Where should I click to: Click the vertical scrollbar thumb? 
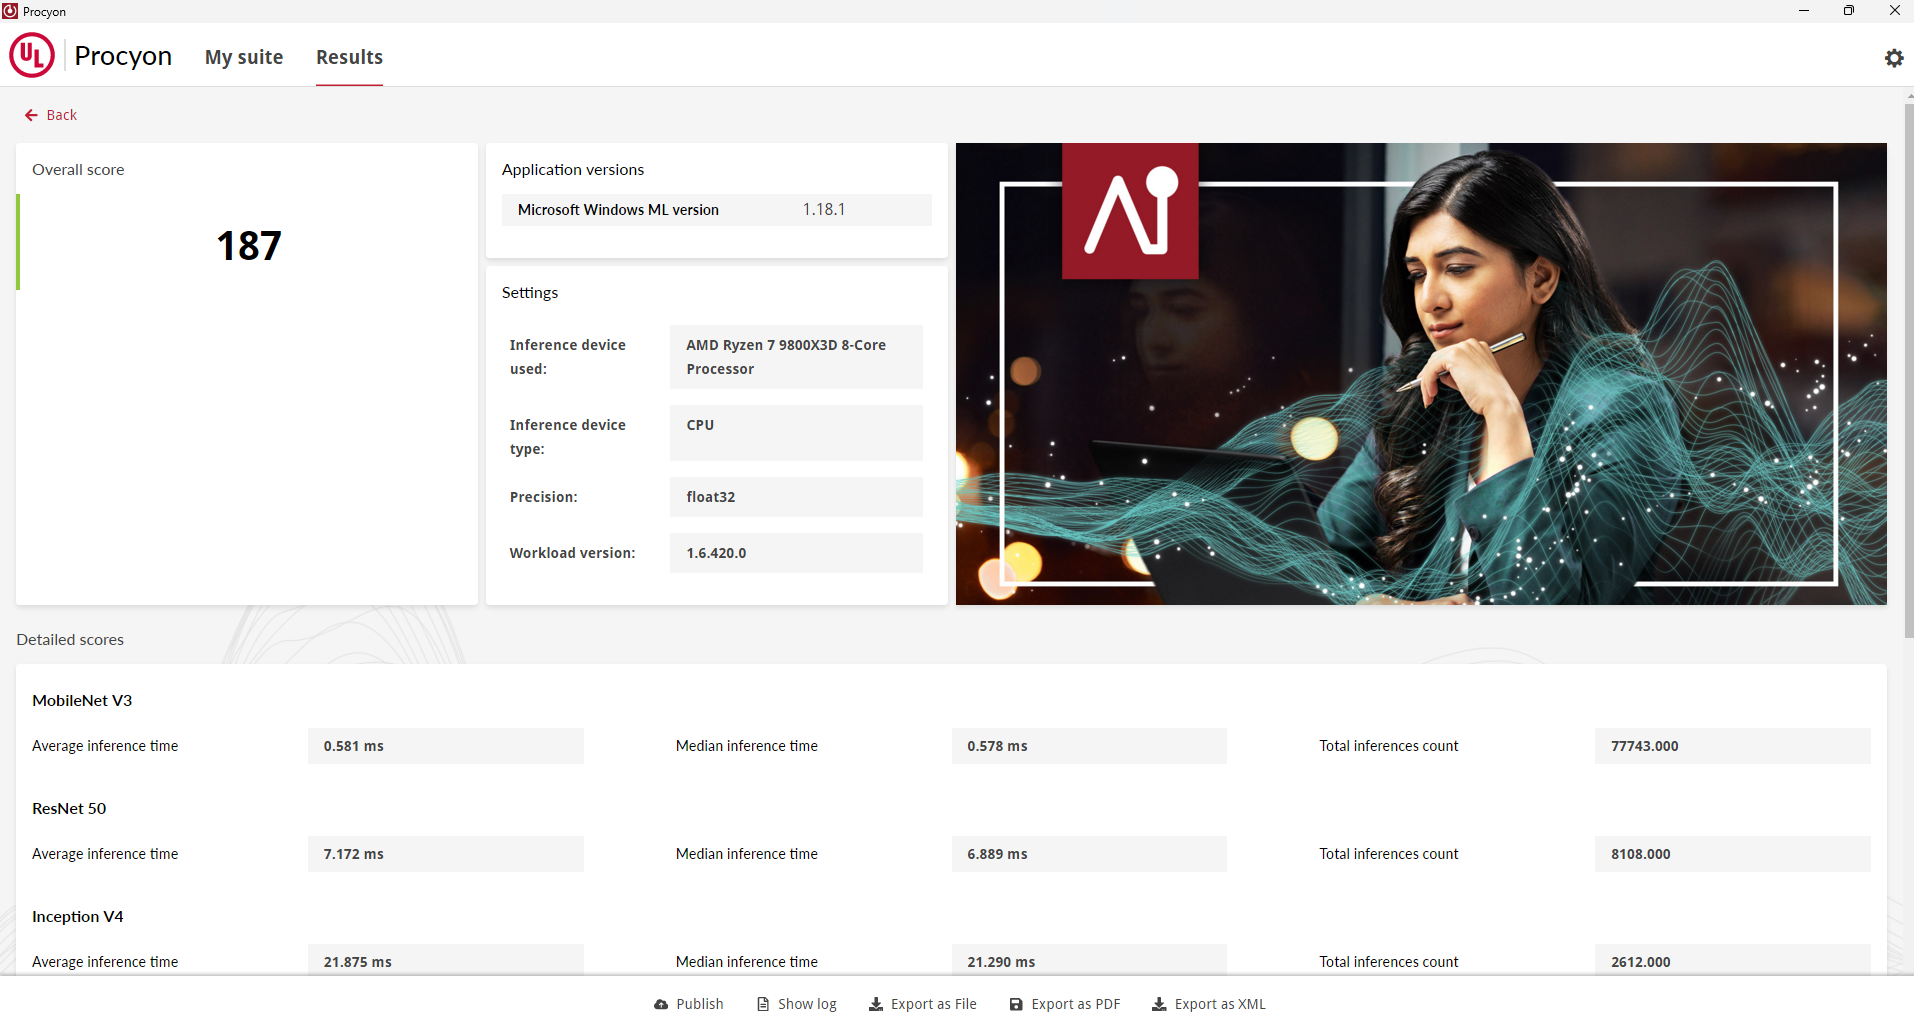[1908, 370]
